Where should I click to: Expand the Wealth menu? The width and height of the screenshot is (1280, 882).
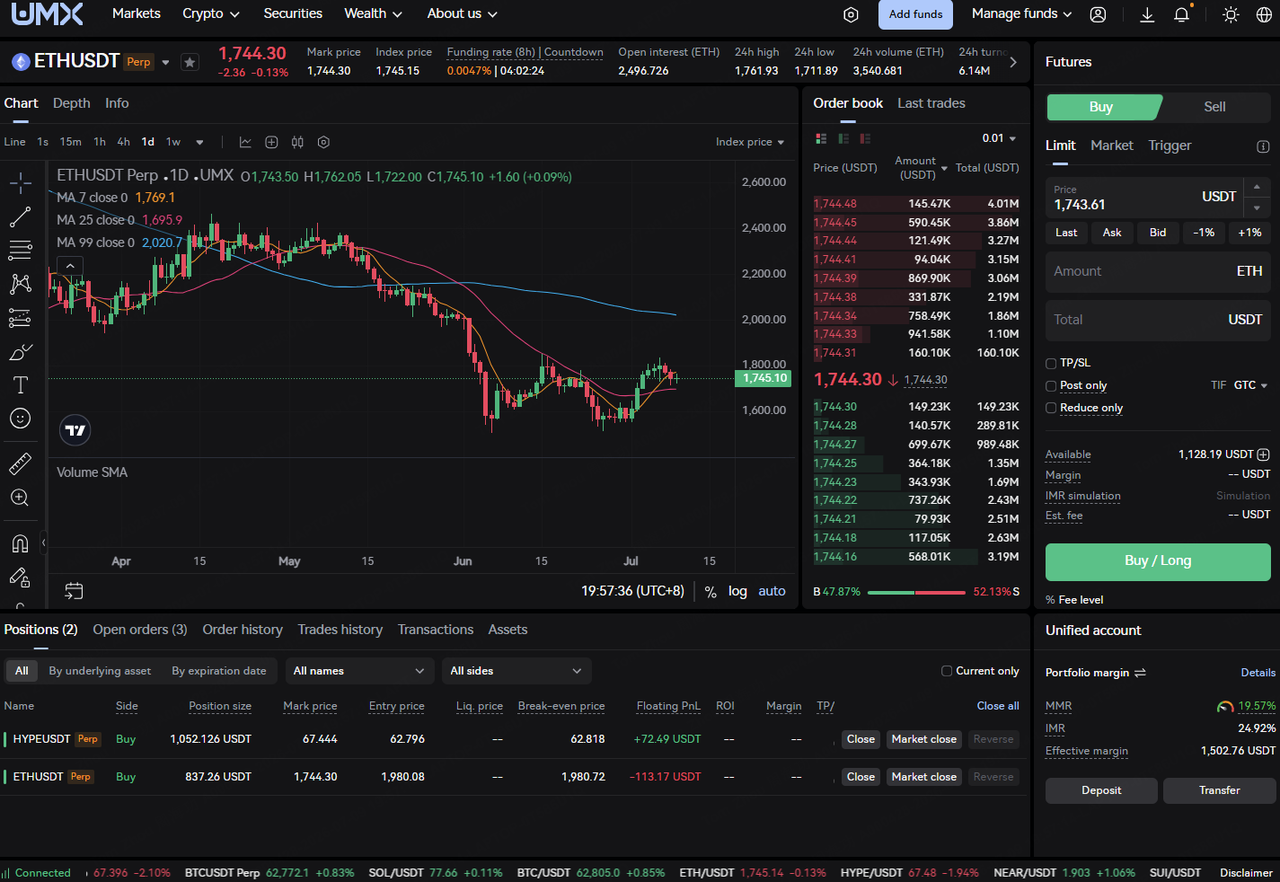click(373, 14)
